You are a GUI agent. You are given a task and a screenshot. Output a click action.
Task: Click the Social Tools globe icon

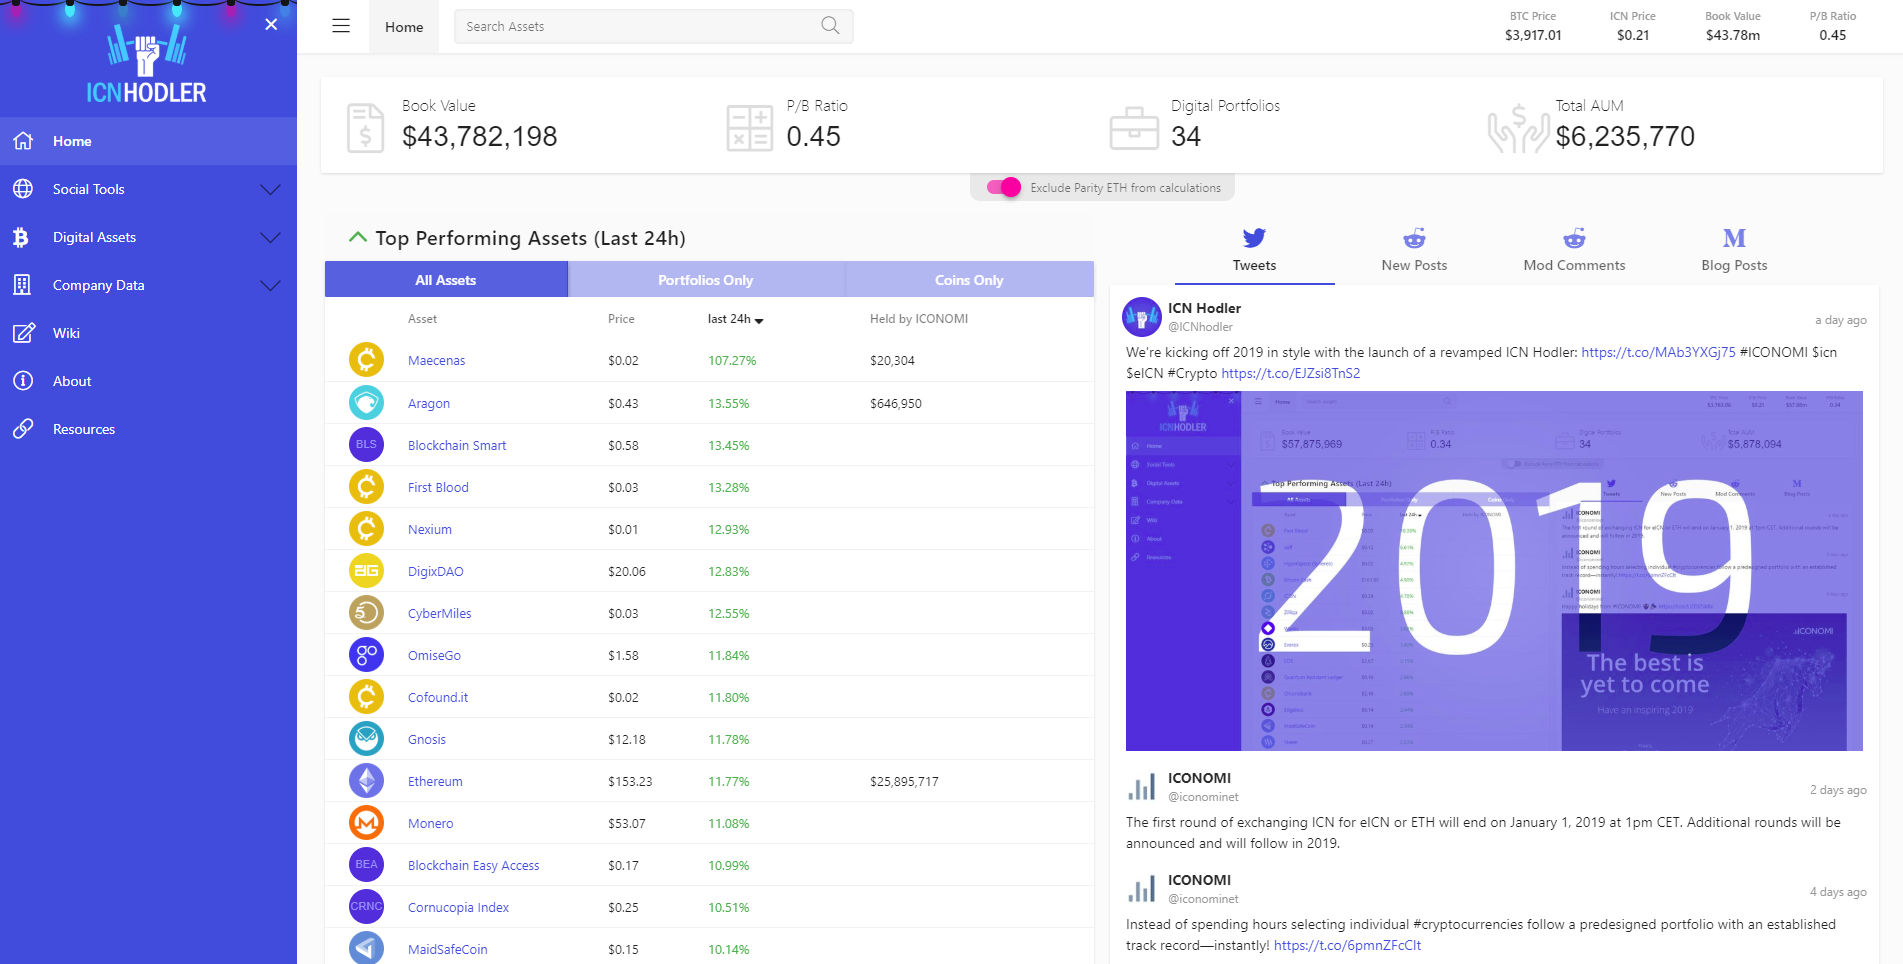23,189
